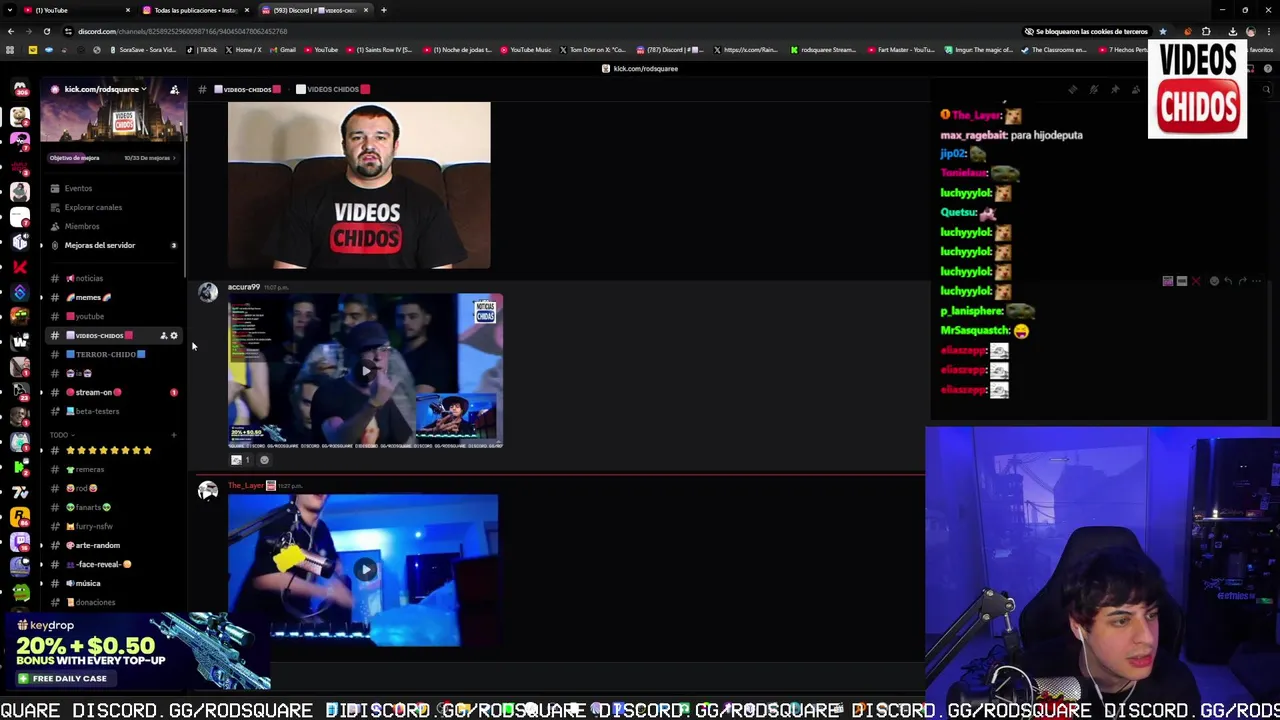Play The_Layer video attachment
1280x720 pixels.
click(365, 570)
